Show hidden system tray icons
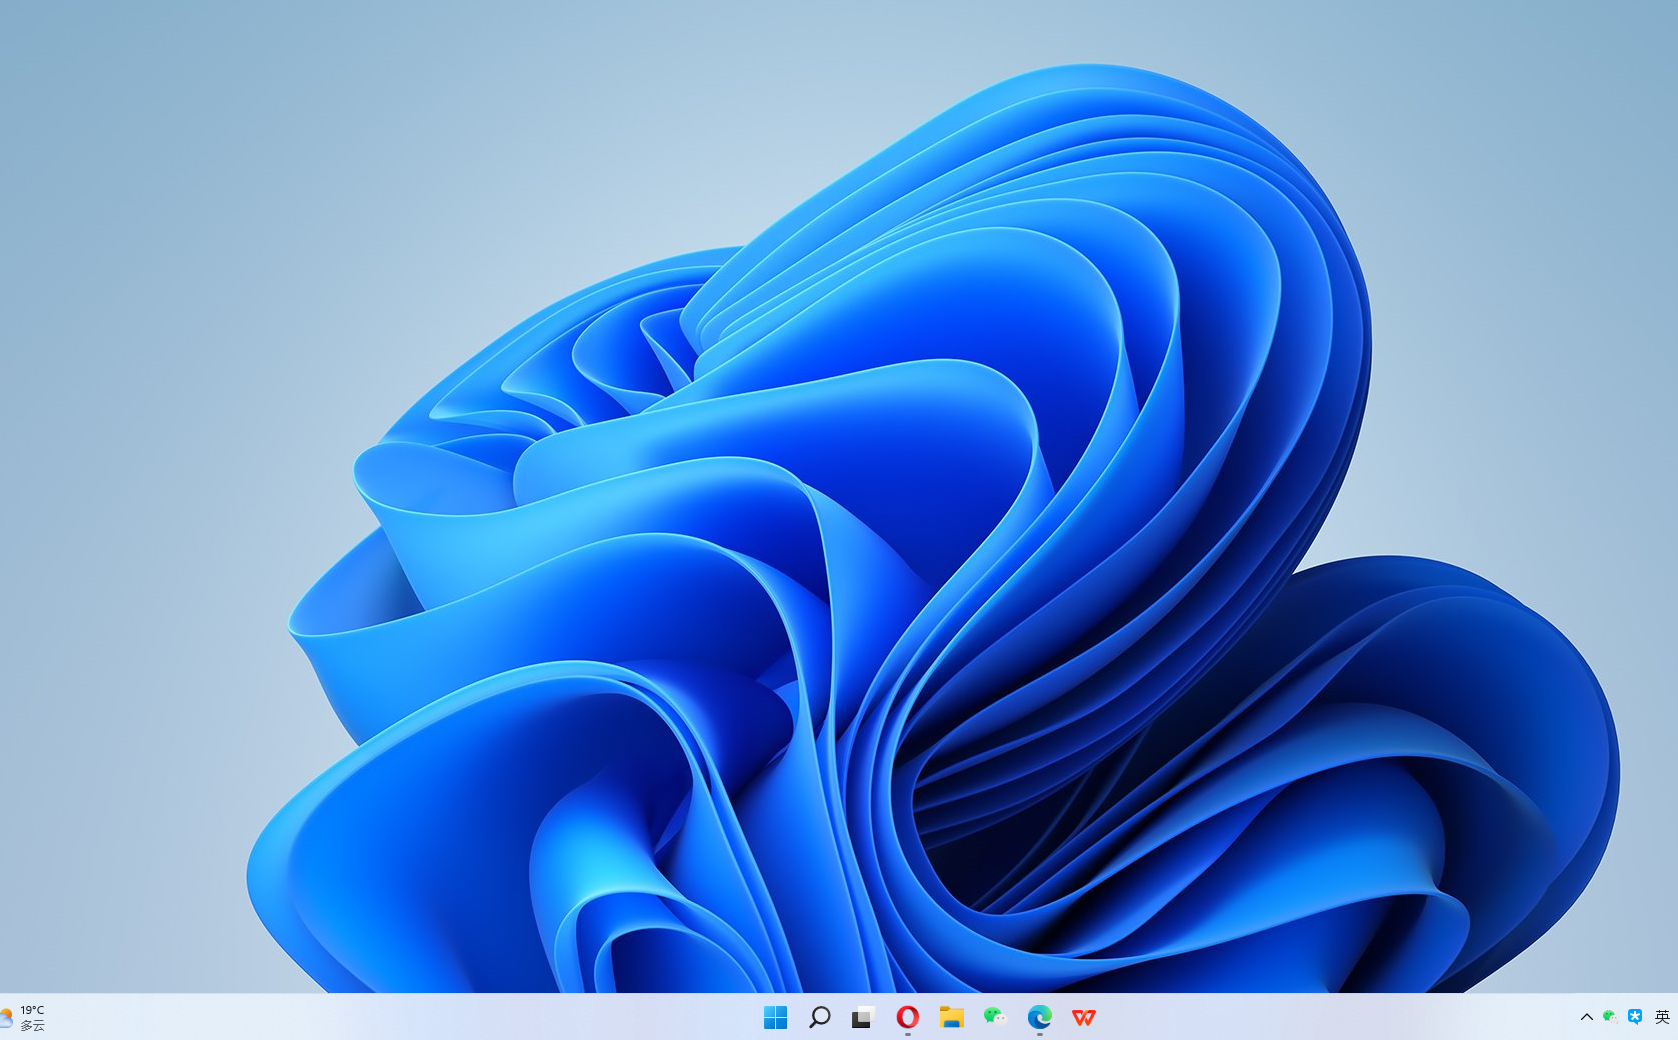 1586,1017
